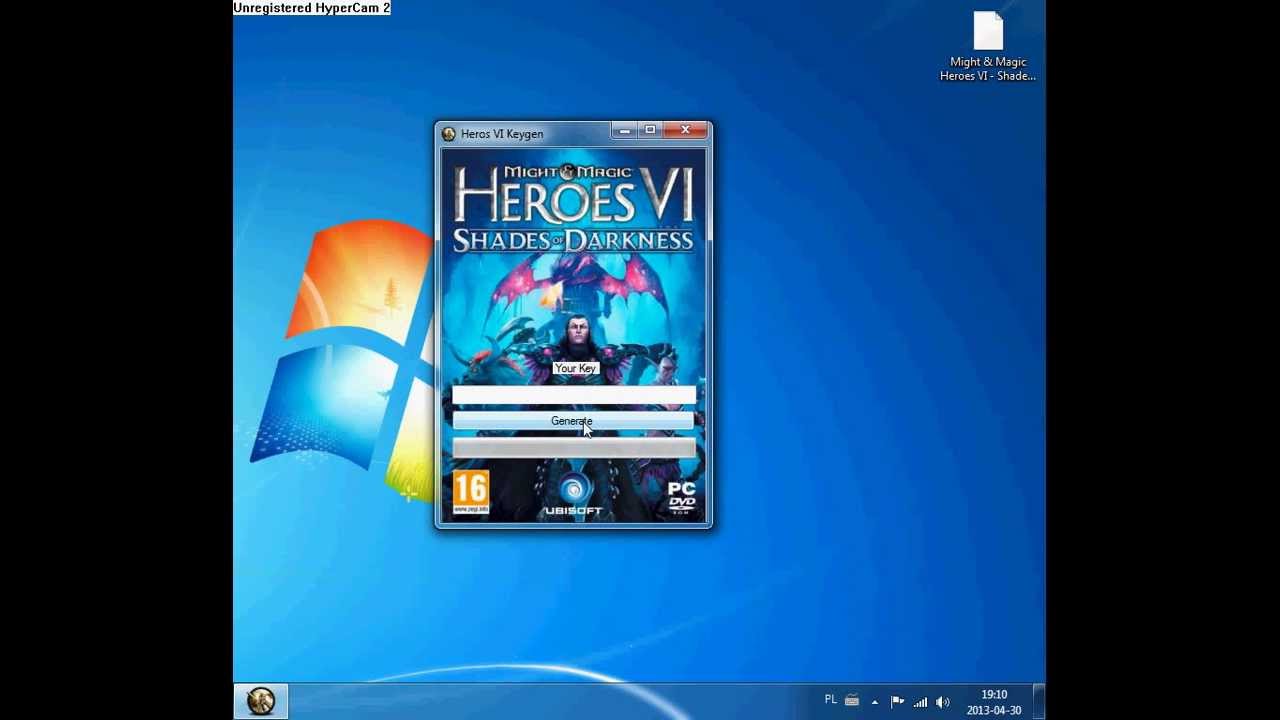Open the network signal icon

[920, 702]
